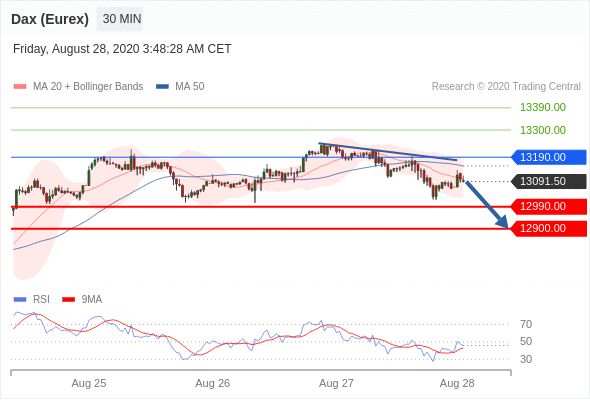
Task: Click the red 9MA legend swatch
Action: (68, 300)
